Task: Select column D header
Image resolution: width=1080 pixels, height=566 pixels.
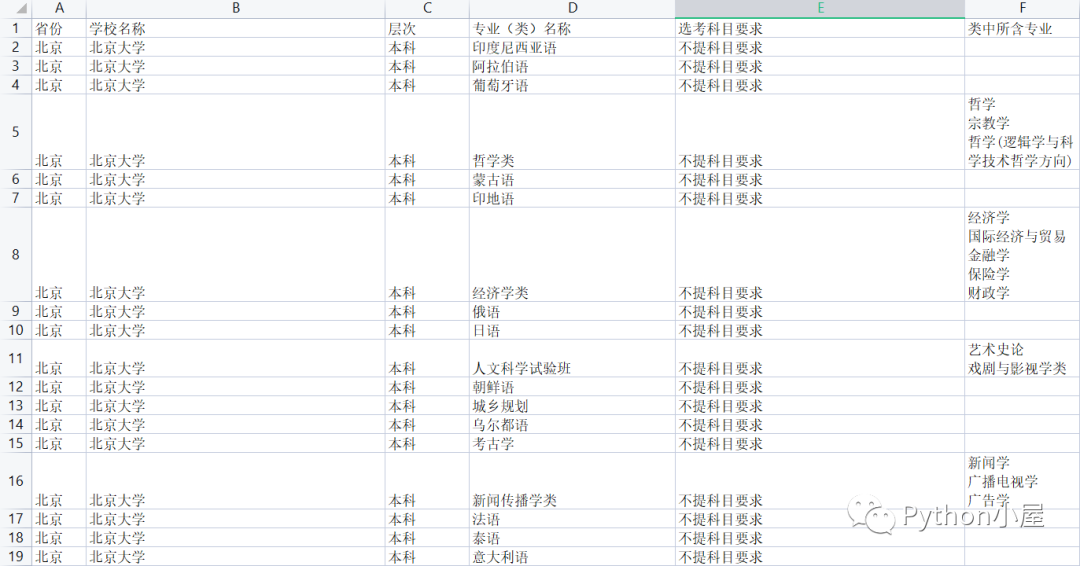Action: pos(572,8)
